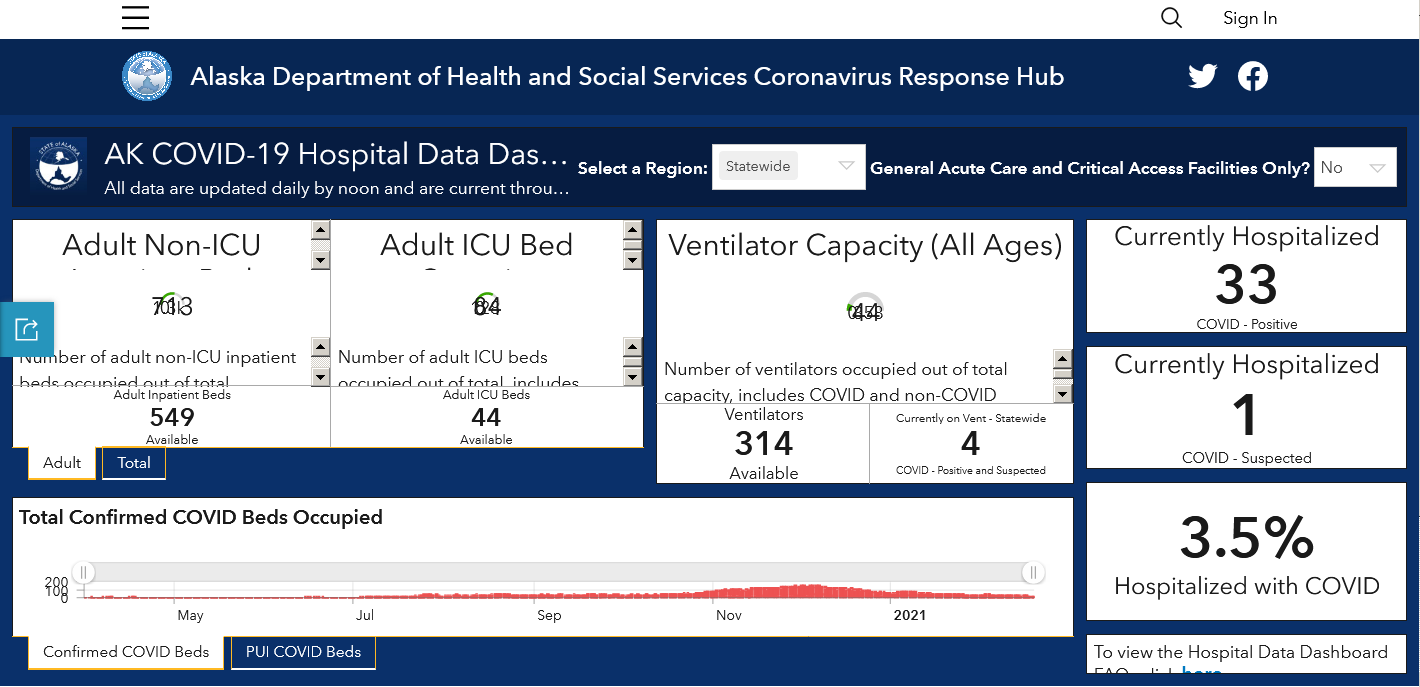
Task: Click the State of Alaska dashboard logo
Action: tap(58, 165)
